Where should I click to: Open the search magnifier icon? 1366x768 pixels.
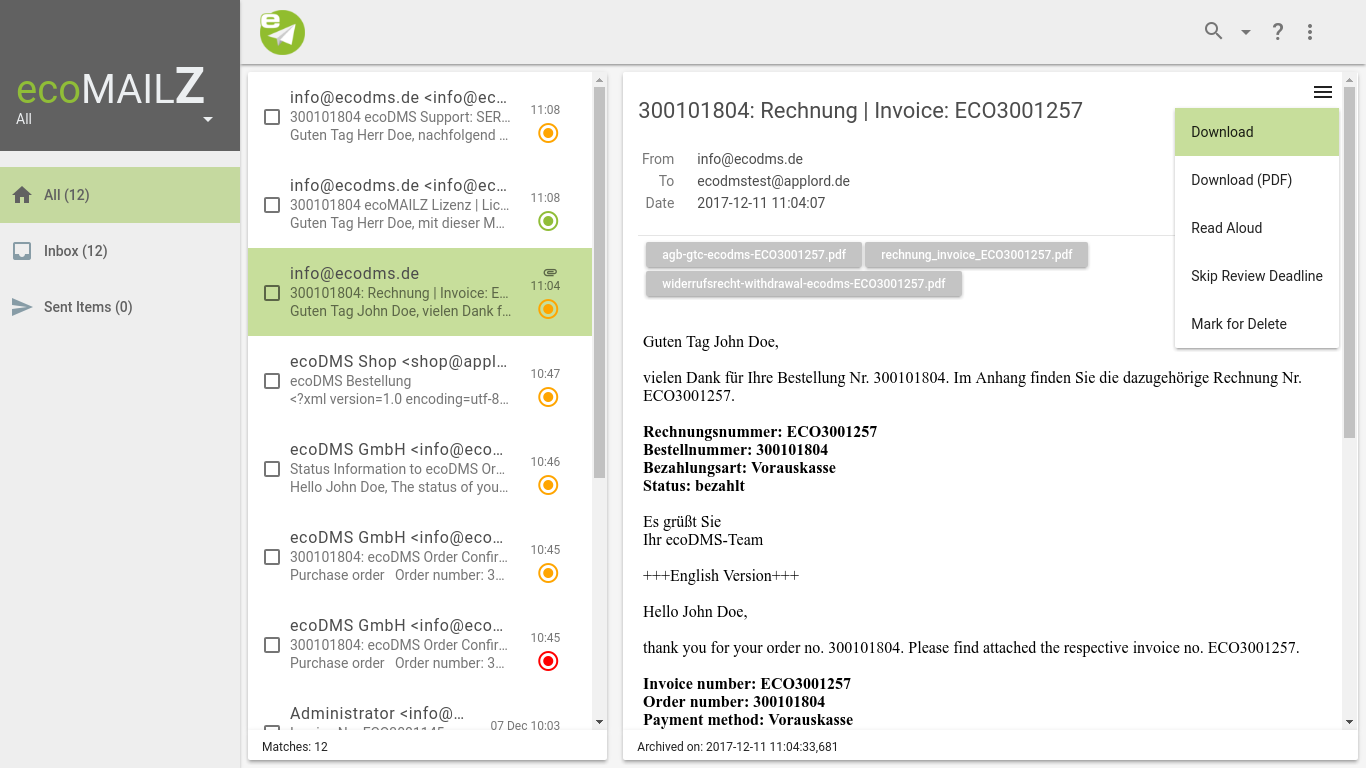[x=1213, y=31]
